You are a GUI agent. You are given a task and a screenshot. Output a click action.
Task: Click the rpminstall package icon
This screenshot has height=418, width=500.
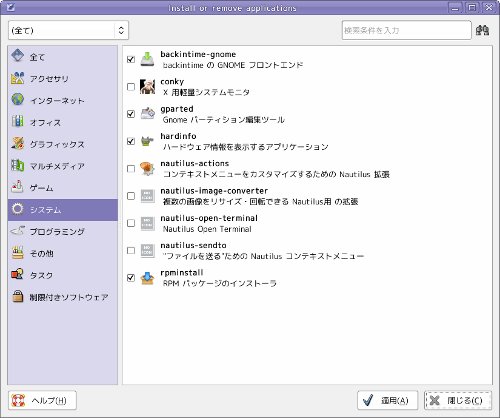pyautogui.click(x=147, y=278)
